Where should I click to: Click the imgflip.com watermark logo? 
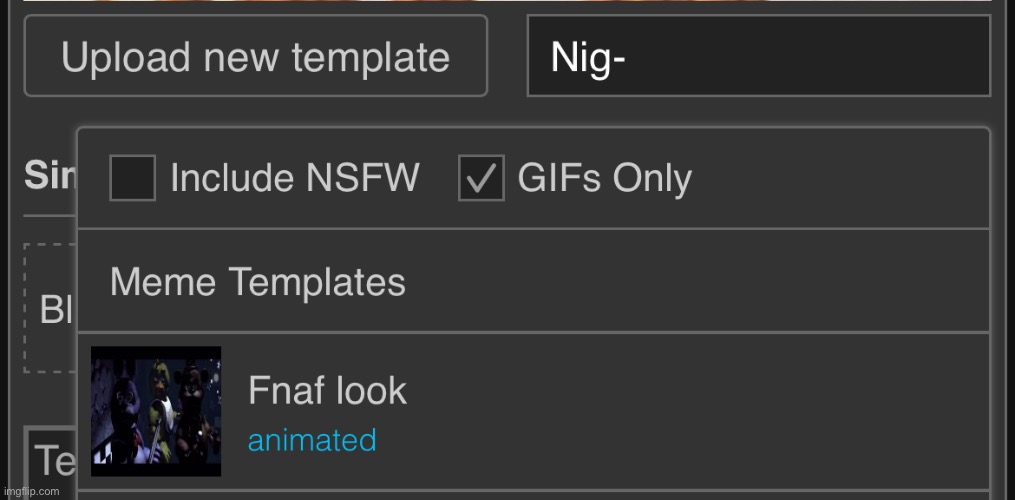[x=33, y=491]
